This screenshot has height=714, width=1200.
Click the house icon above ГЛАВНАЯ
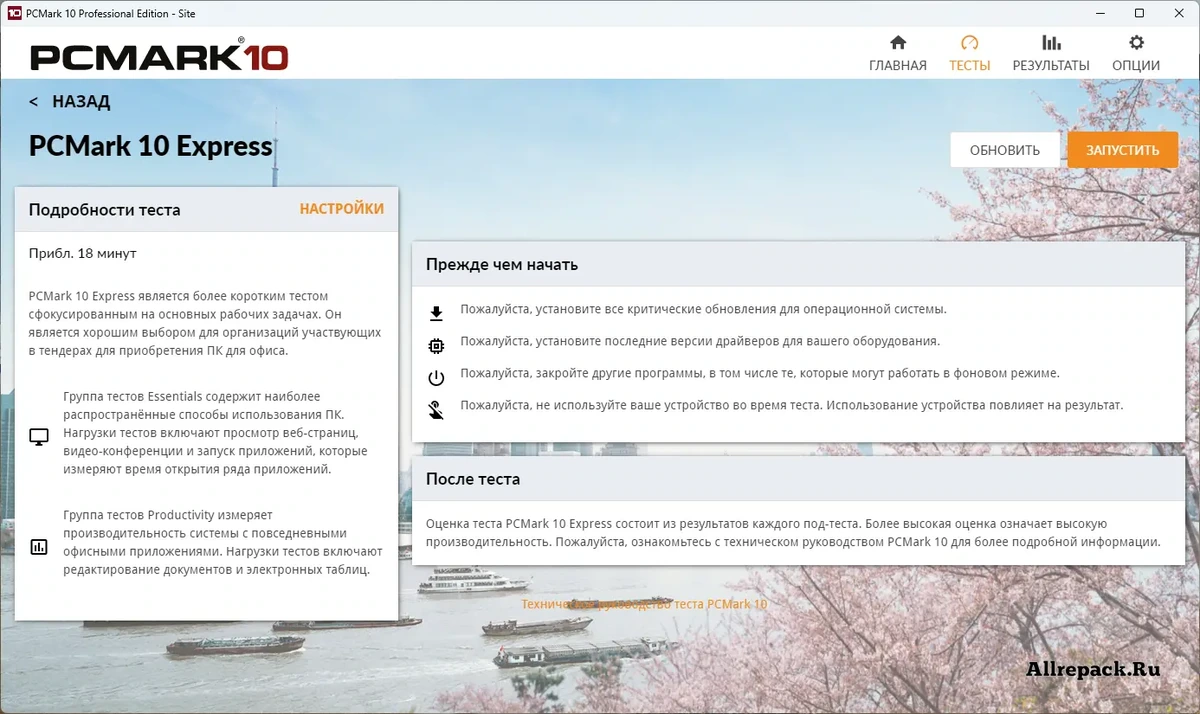898,43
